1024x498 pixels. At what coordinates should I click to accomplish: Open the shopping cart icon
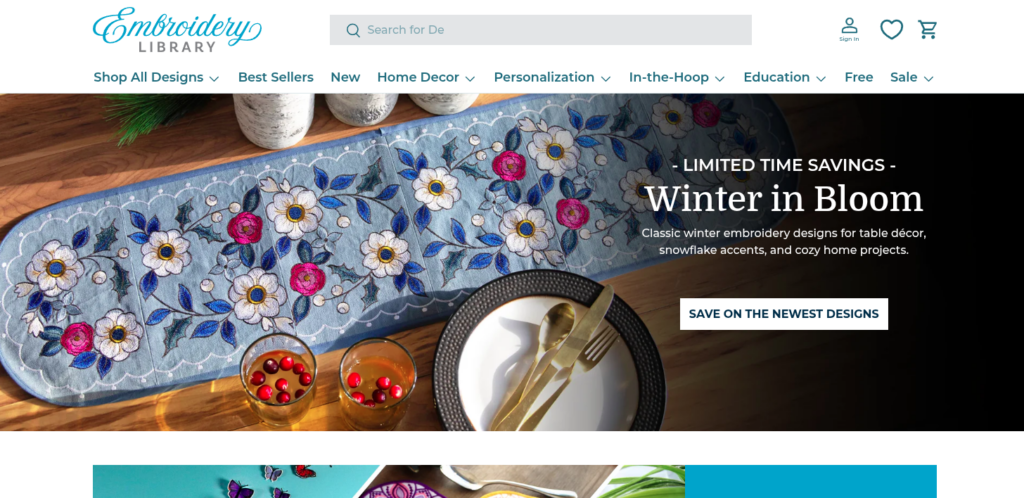point(927,29)
